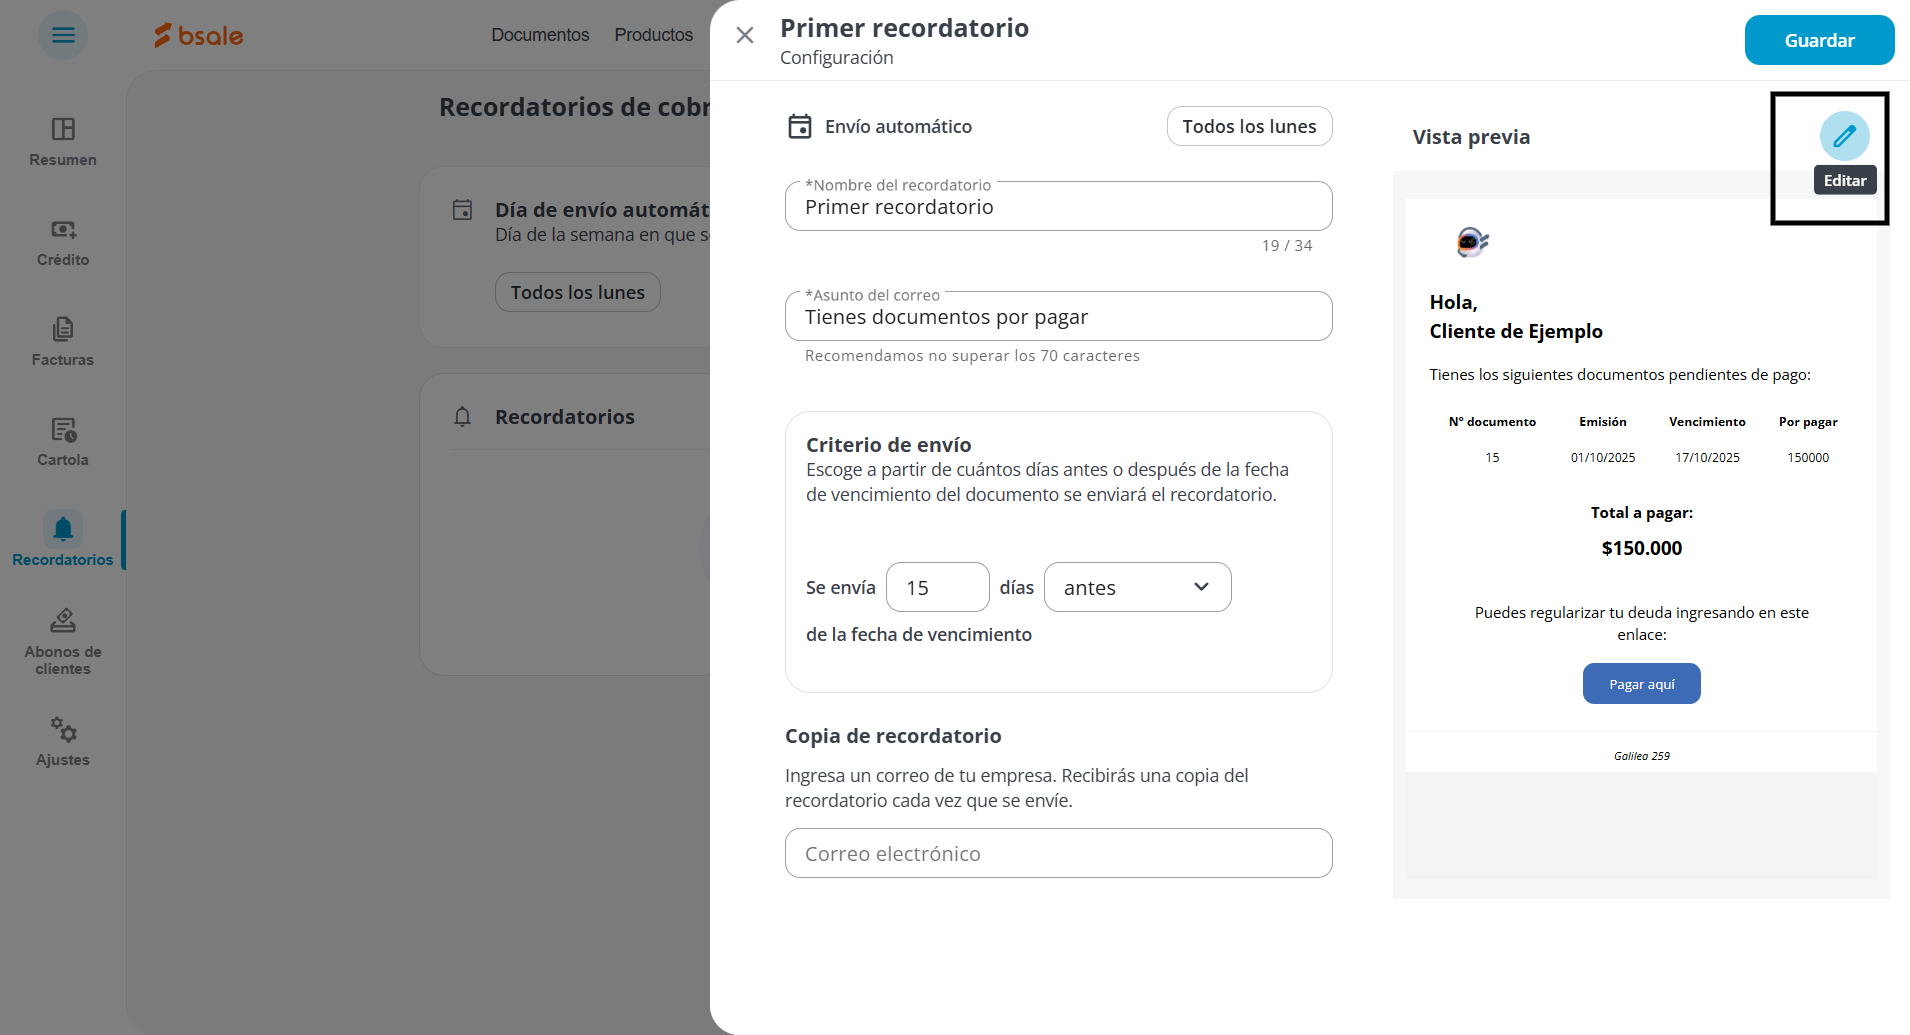Screen dimensions: 1910x1035
Task: Open the Documentos menu
Action: click(x=540, y=35)
